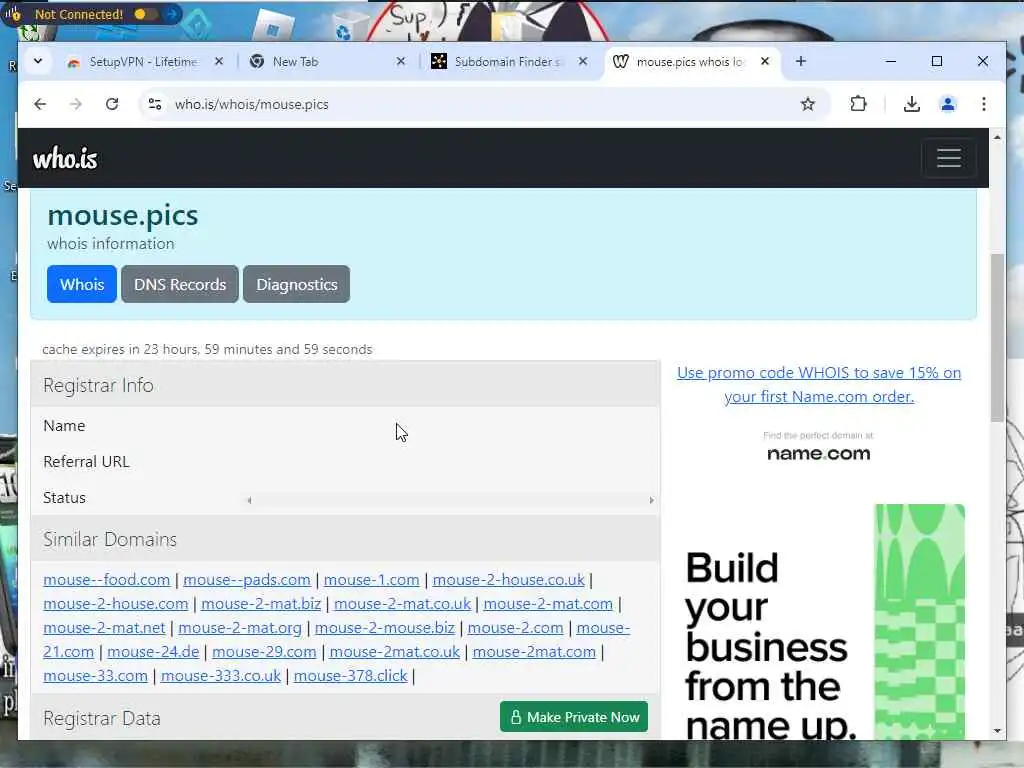Click the forward navigation arrow

76,104
